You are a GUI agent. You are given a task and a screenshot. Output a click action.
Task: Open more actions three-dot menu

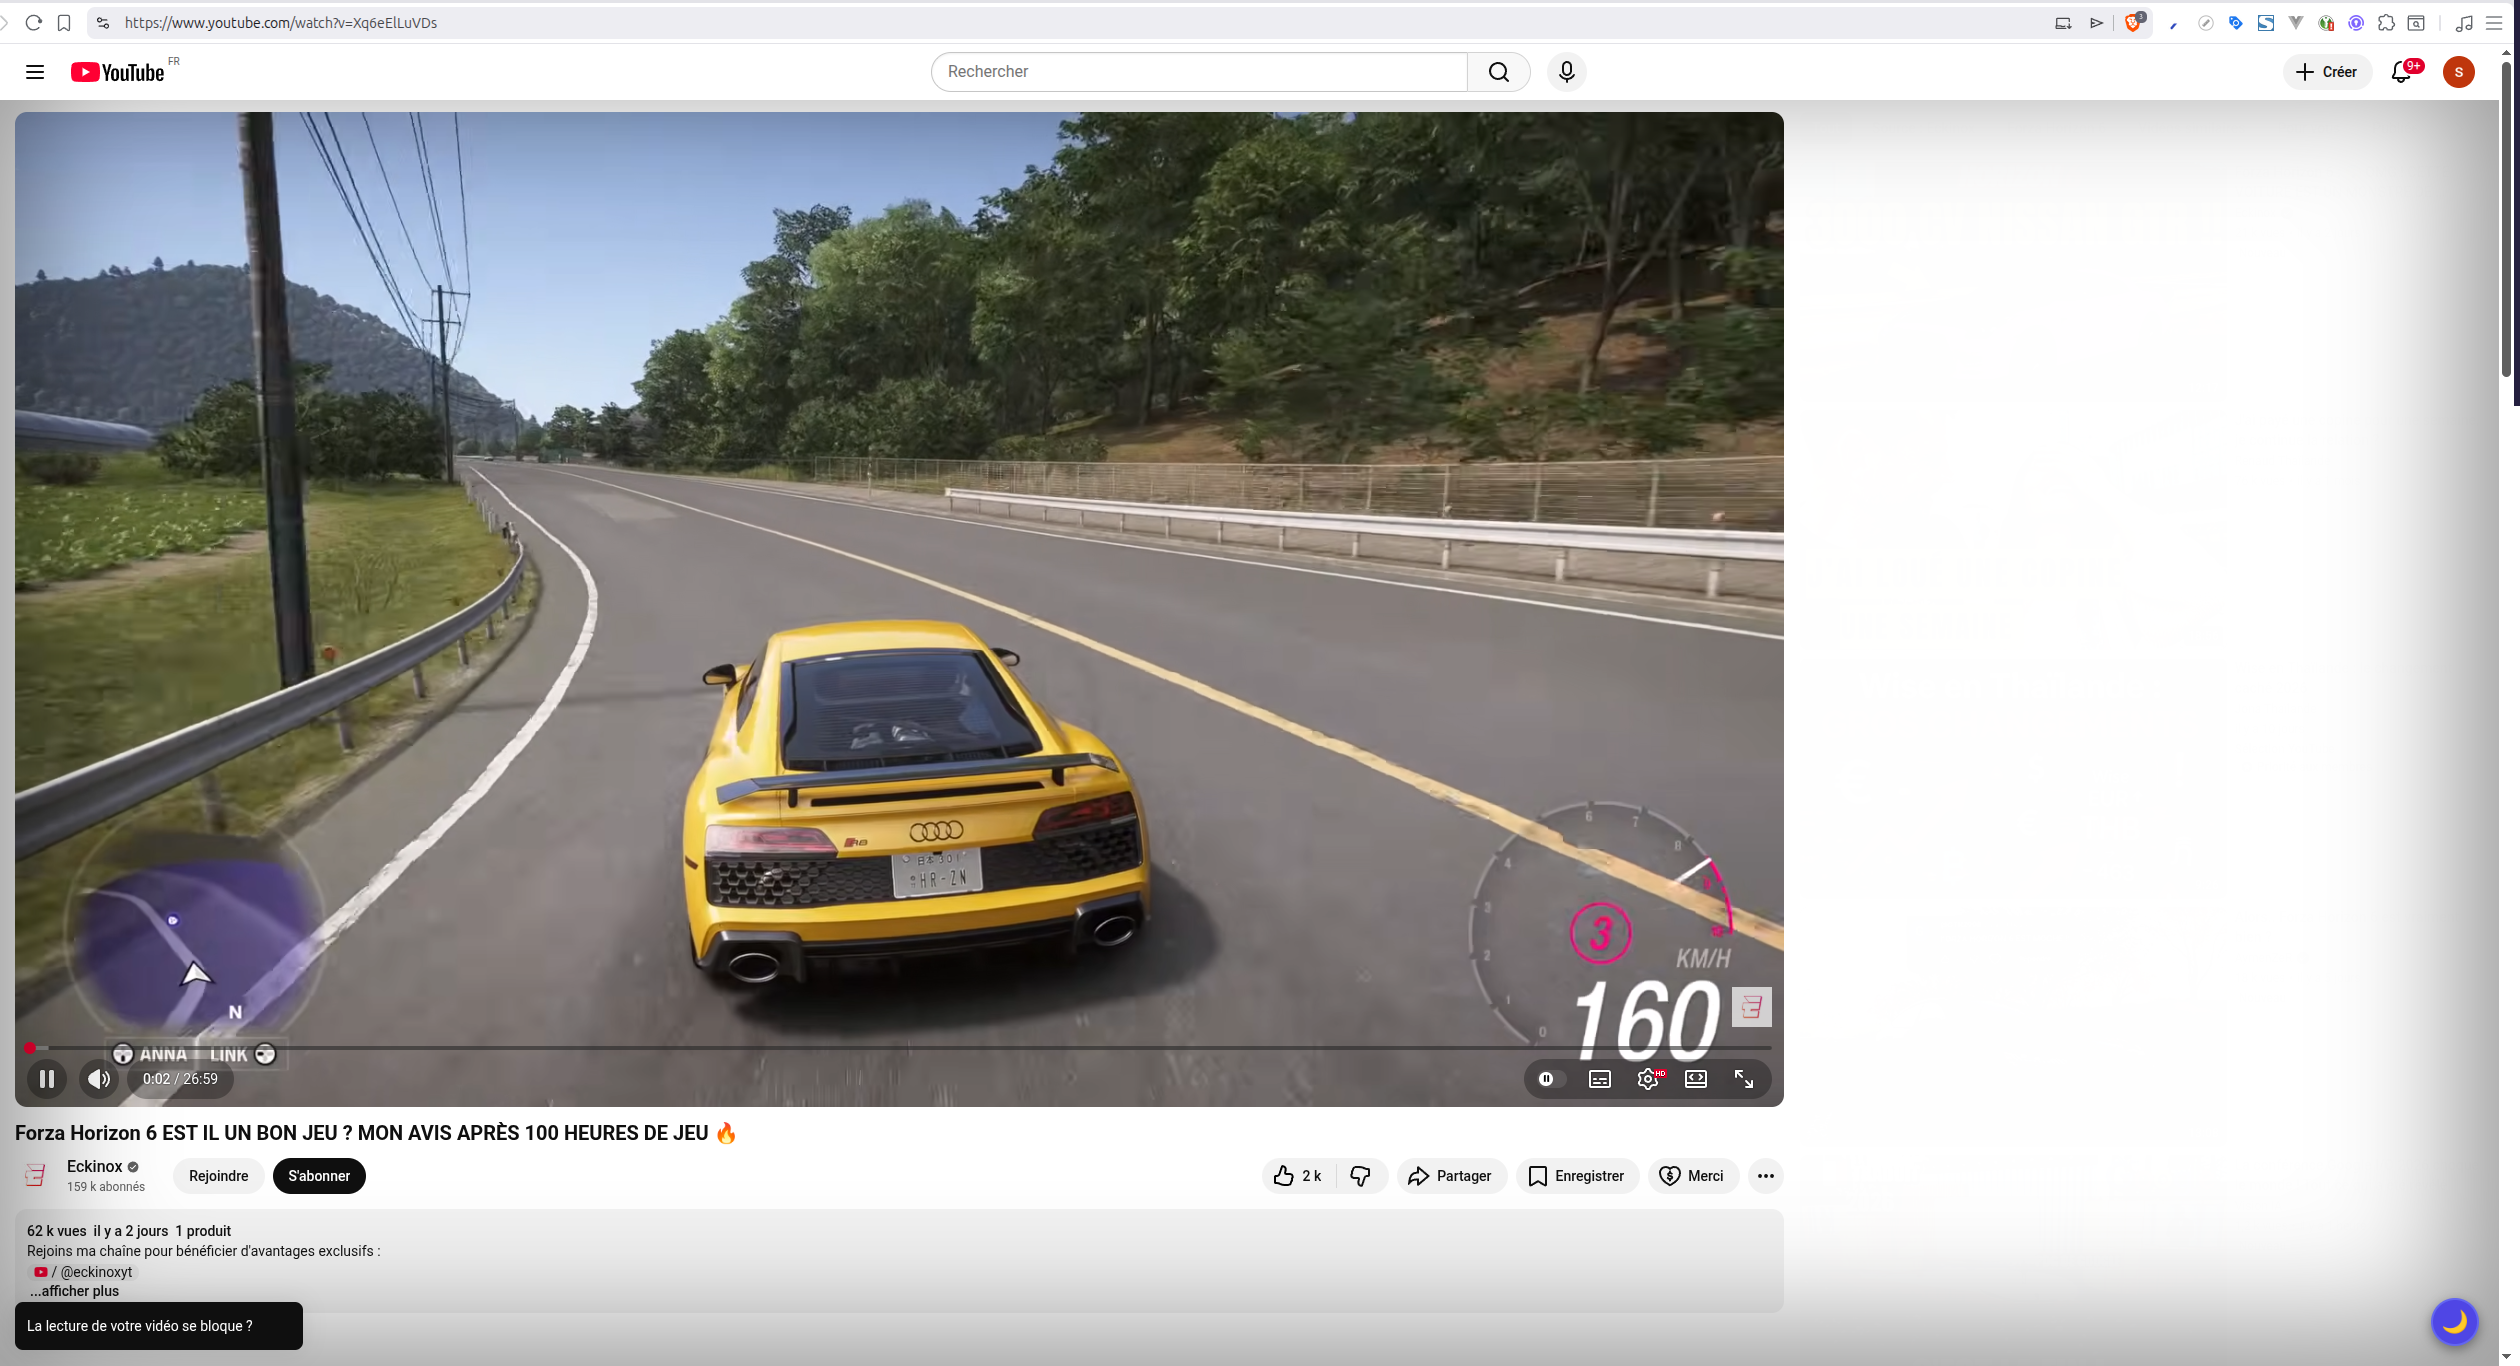[1765, 1176]
